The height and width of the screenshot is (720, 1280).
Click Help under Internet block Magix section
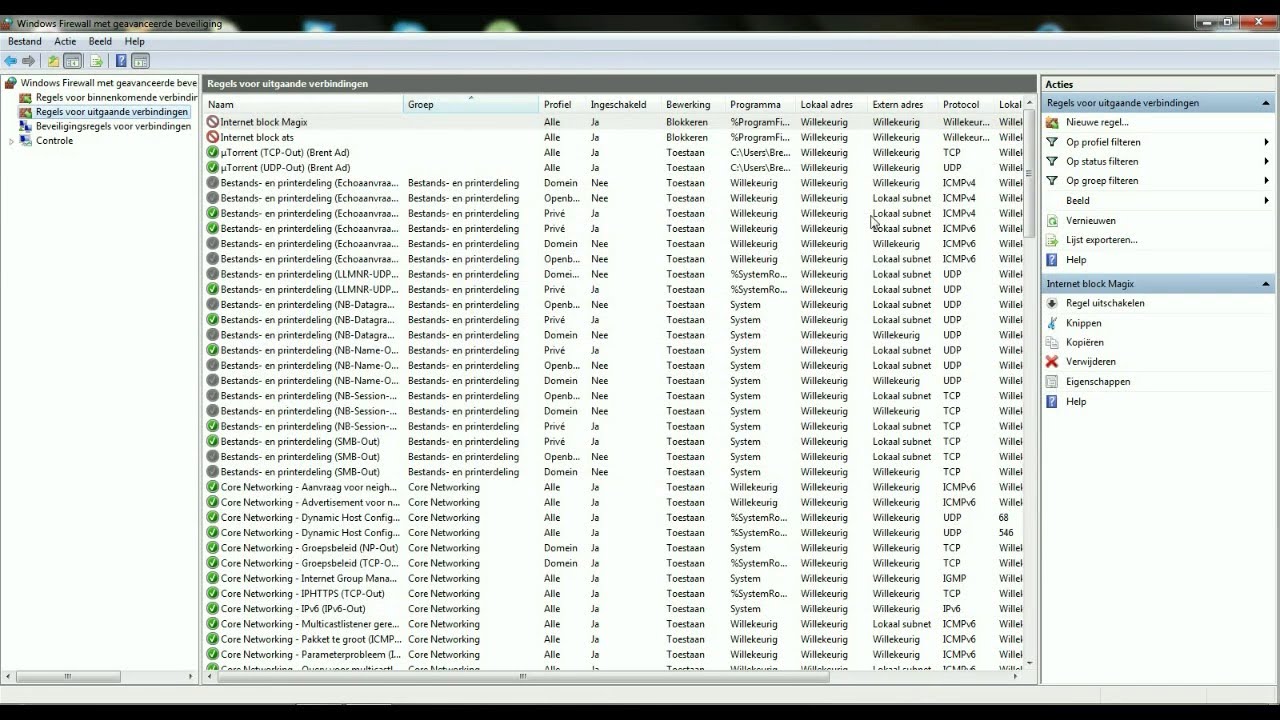pos(1076,401)
